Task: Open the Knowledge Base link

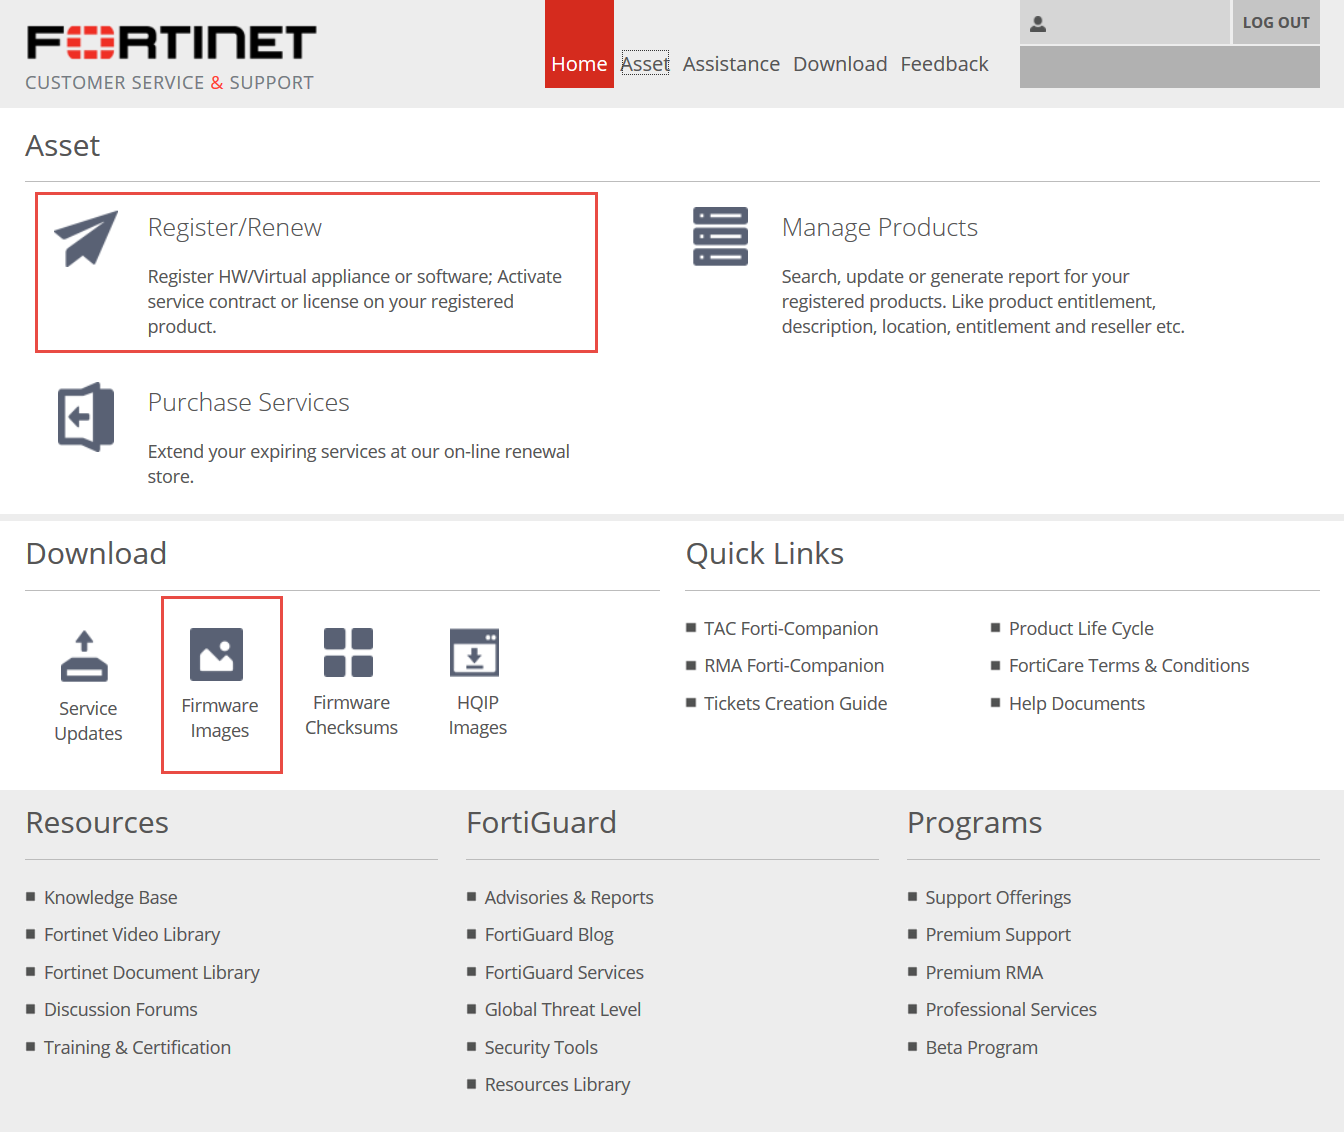Action: pyautogui.click(x=110, y=897)
